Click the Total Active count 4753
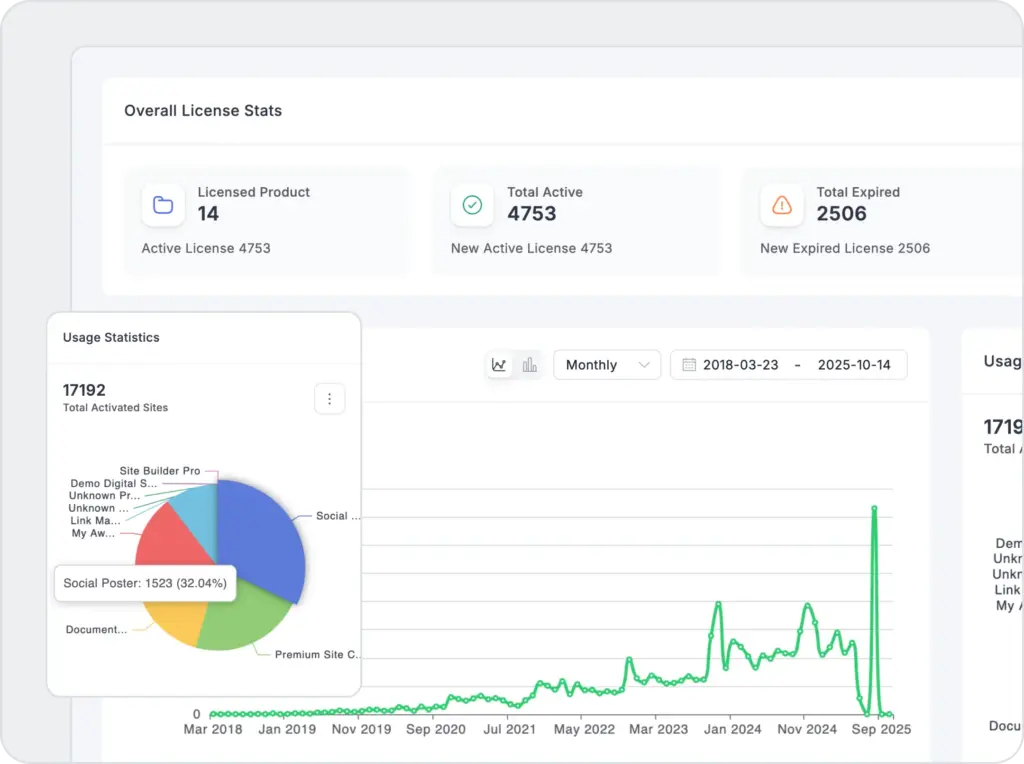 (531, 214)
